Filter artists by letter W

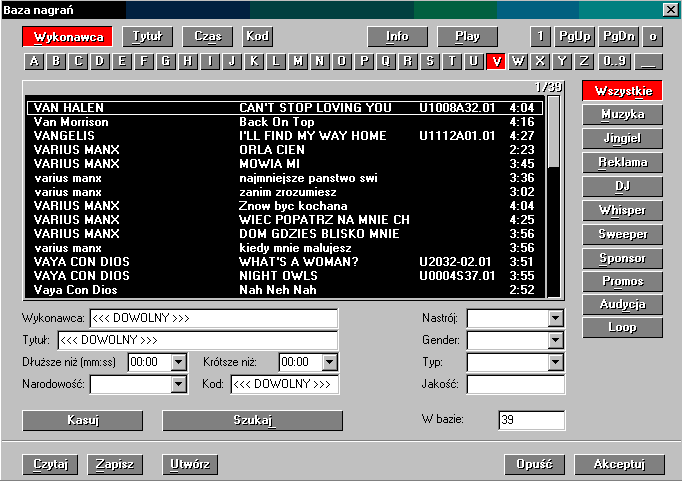coord(518,61)
